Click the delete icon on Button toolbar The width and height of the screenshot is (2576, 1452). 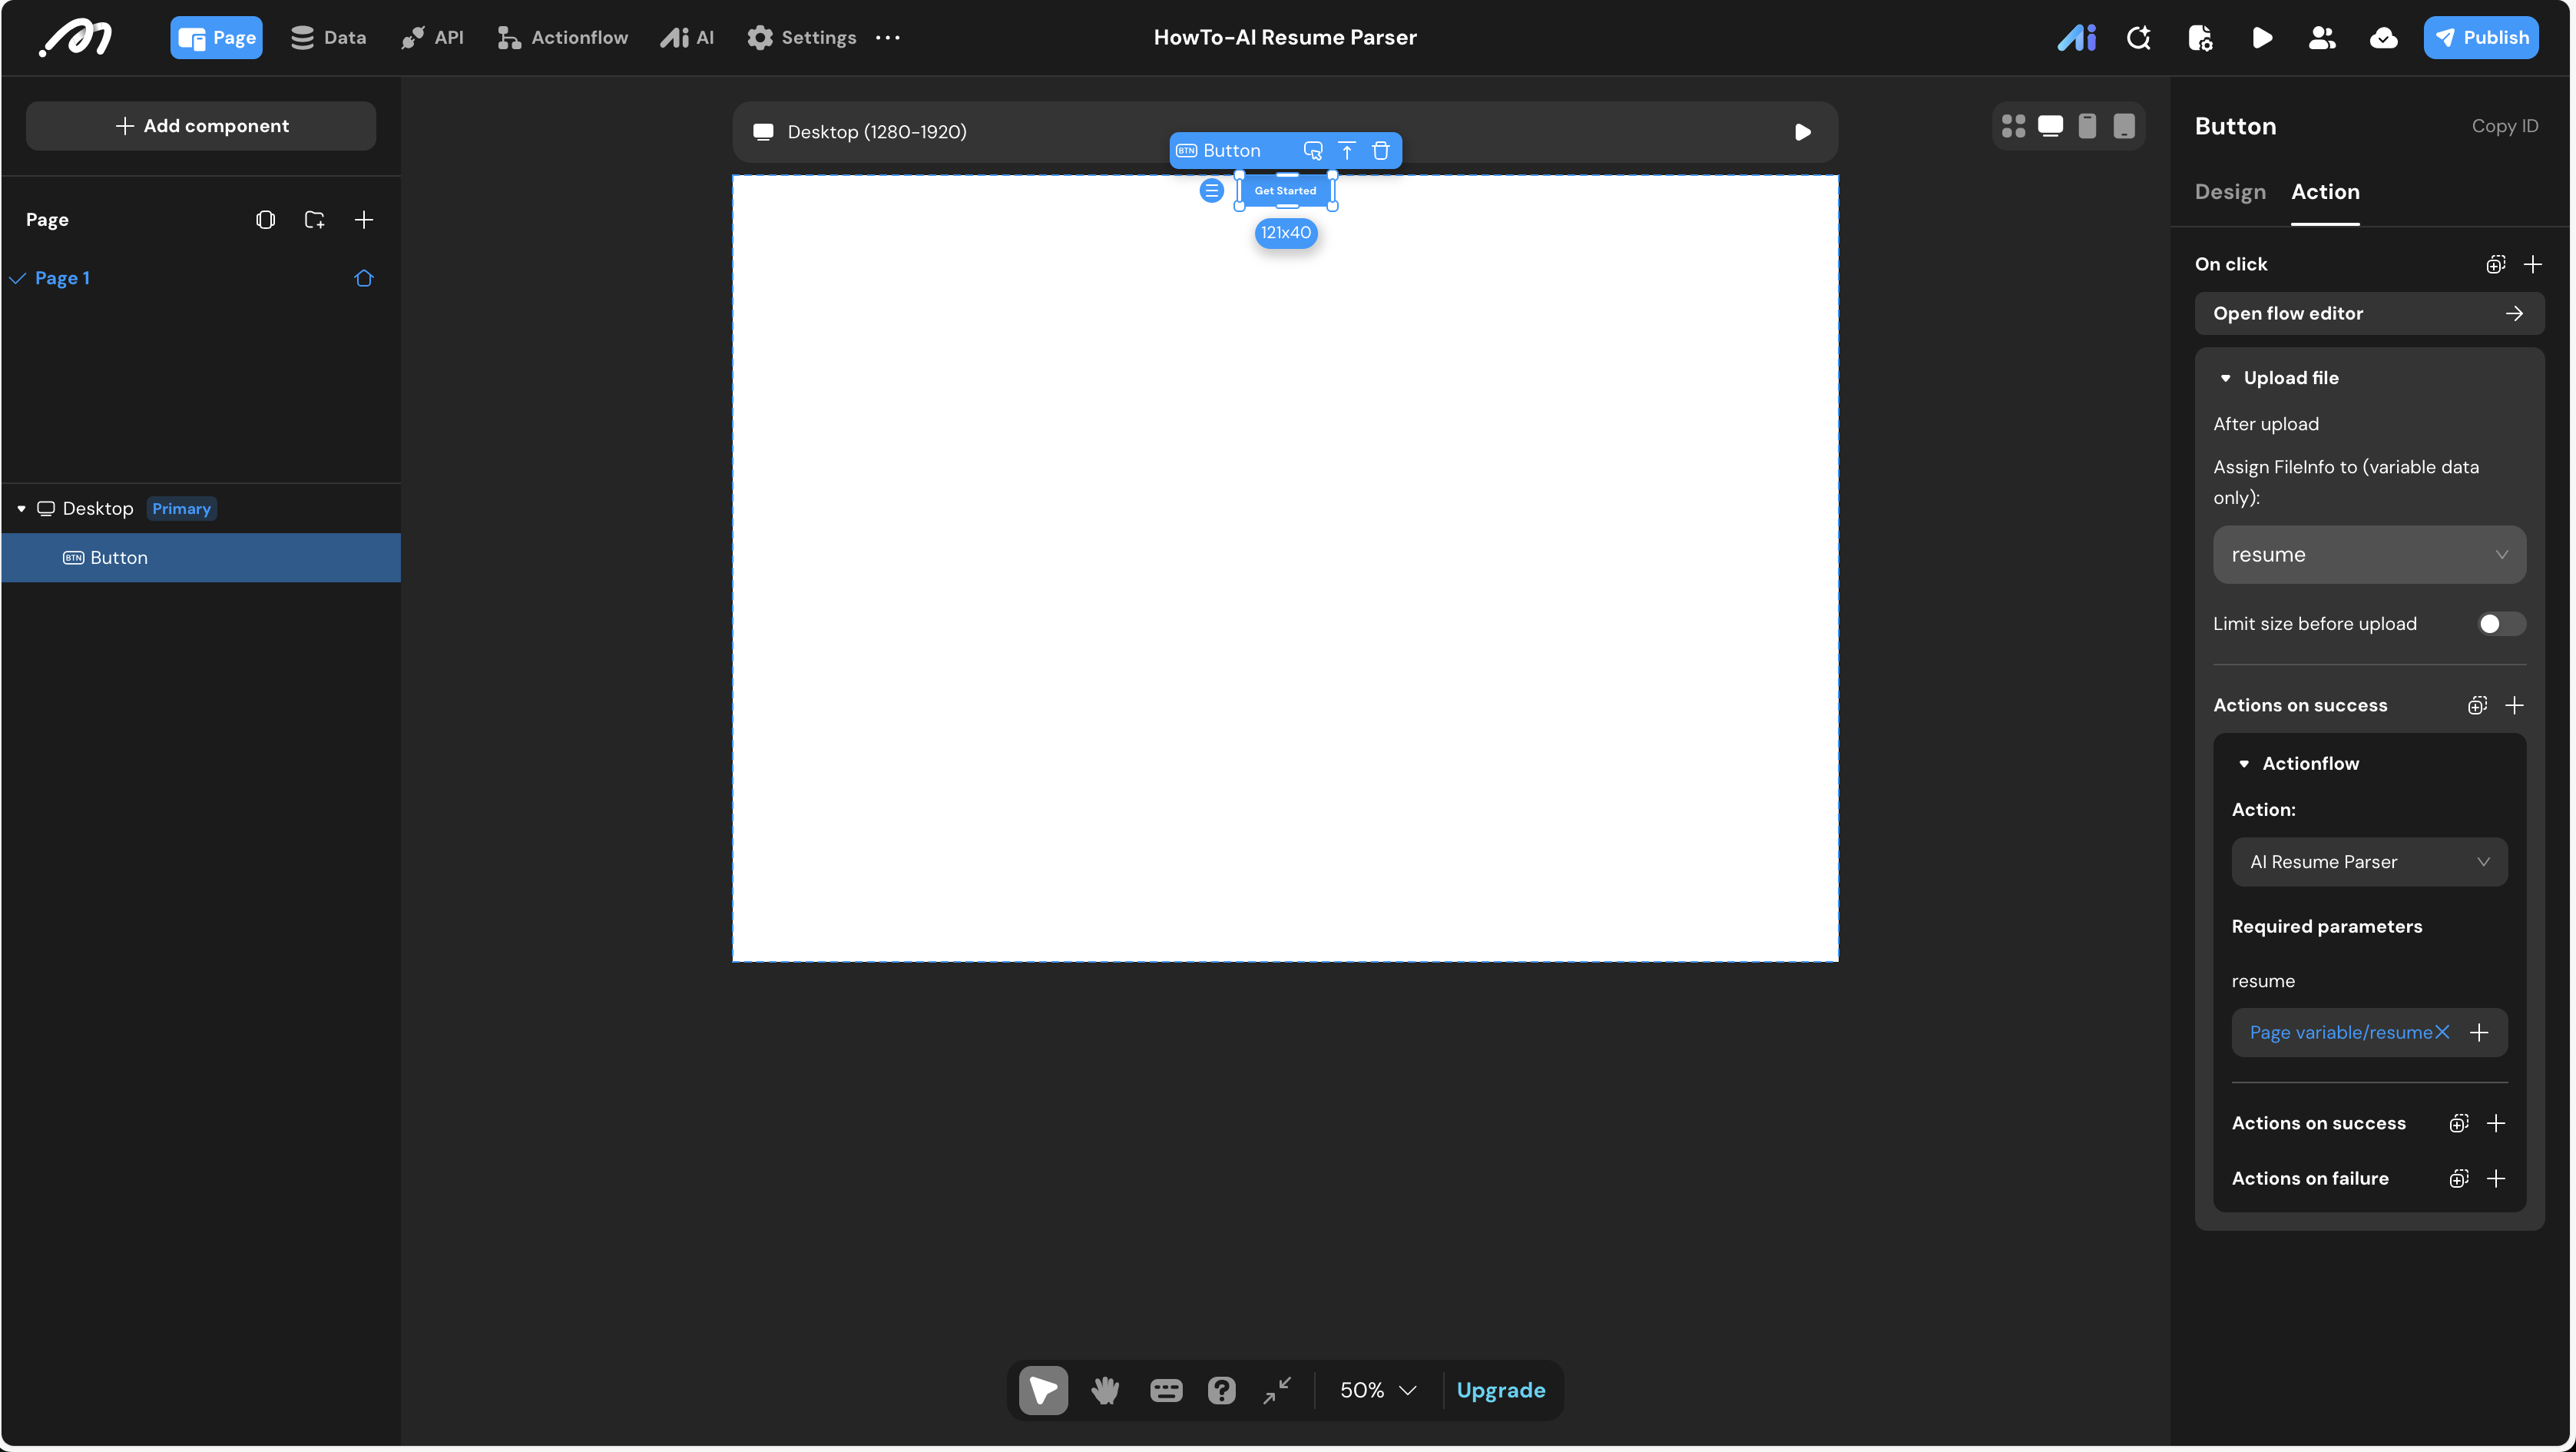point(1381,151)
